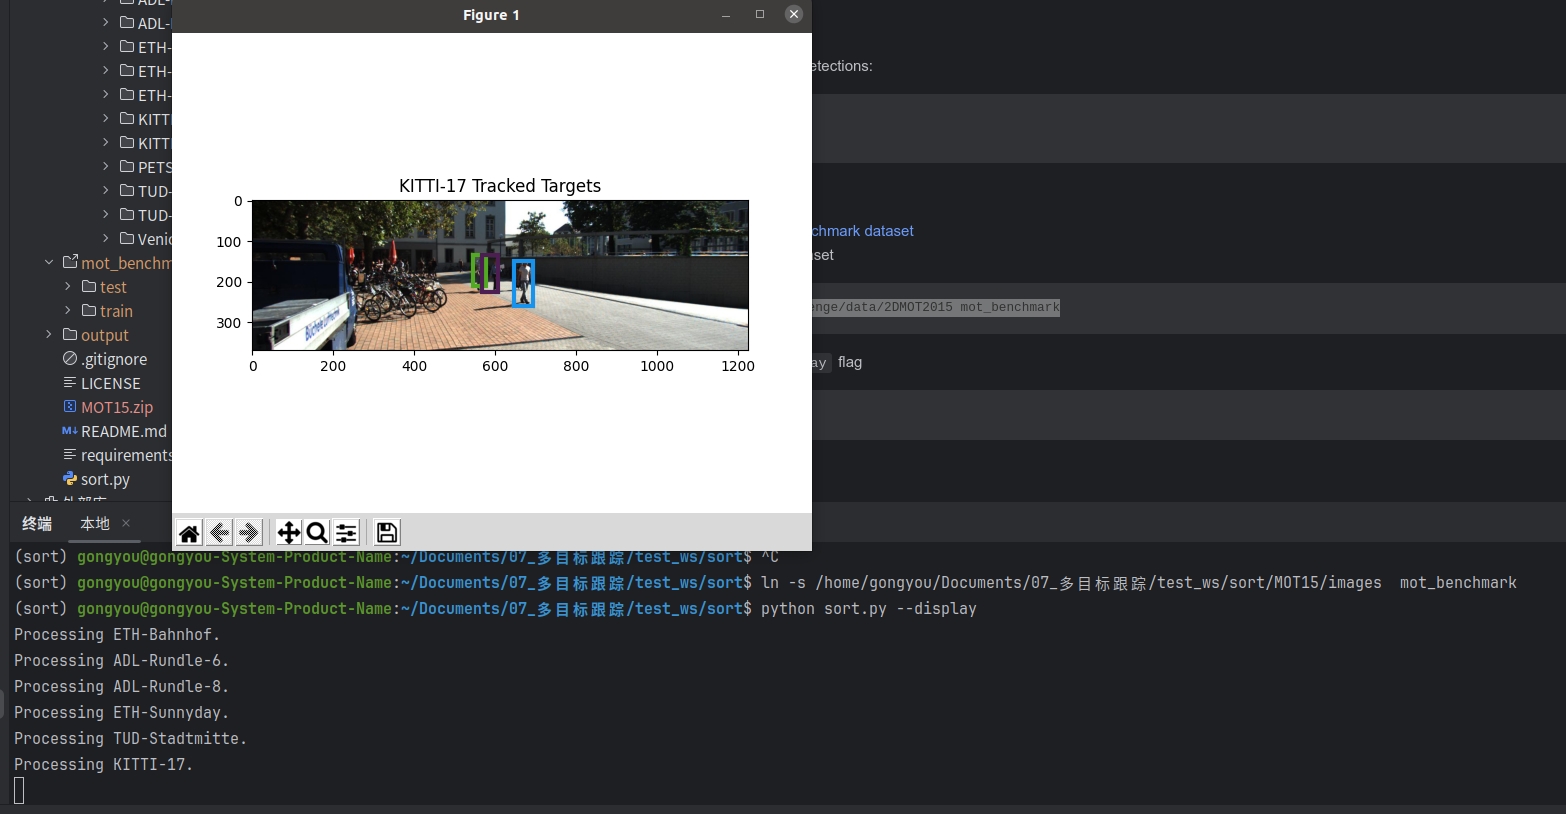Click 'Processing TUD-Stadtmitte.' terminal line
Viewport: 1566px width, 814px height.
click(x=130, y=738)
